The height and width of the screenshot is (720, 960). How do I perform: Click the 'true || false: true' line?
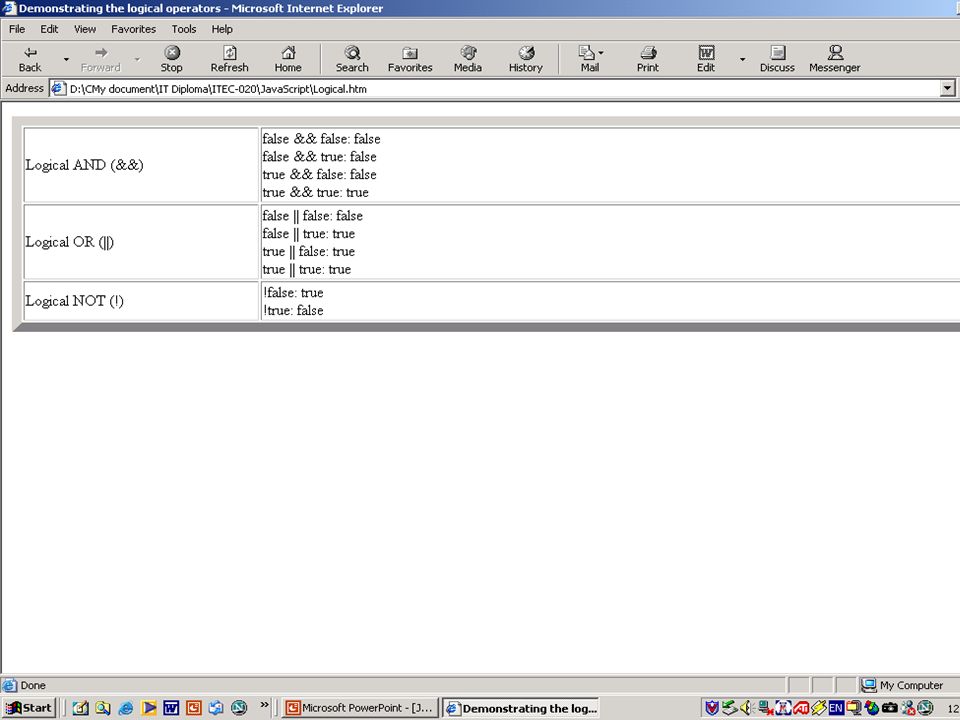tap(309, 251)
